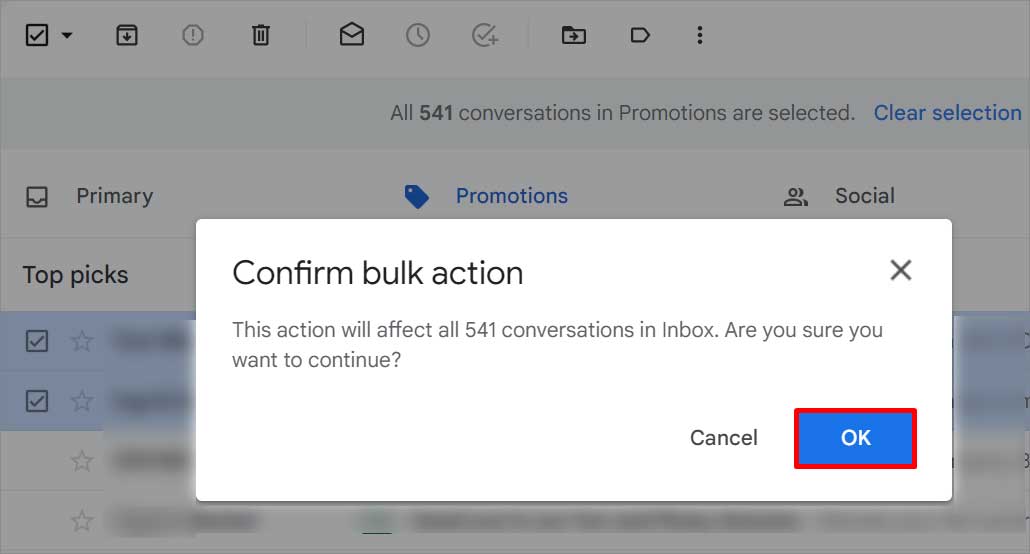Click the Delete trash icon

coord(261,35)
